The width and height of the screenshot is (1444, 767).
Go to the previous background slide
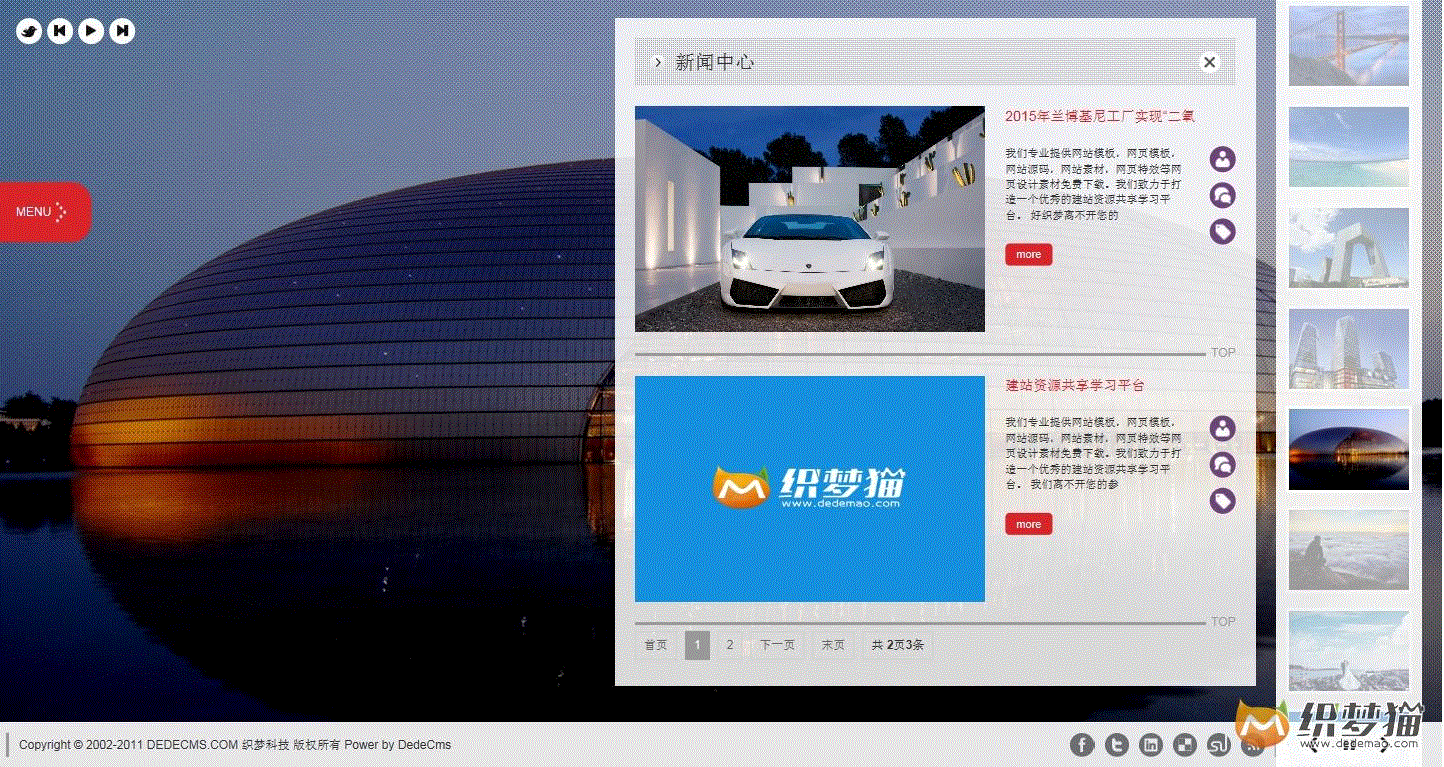click(60, 31)
